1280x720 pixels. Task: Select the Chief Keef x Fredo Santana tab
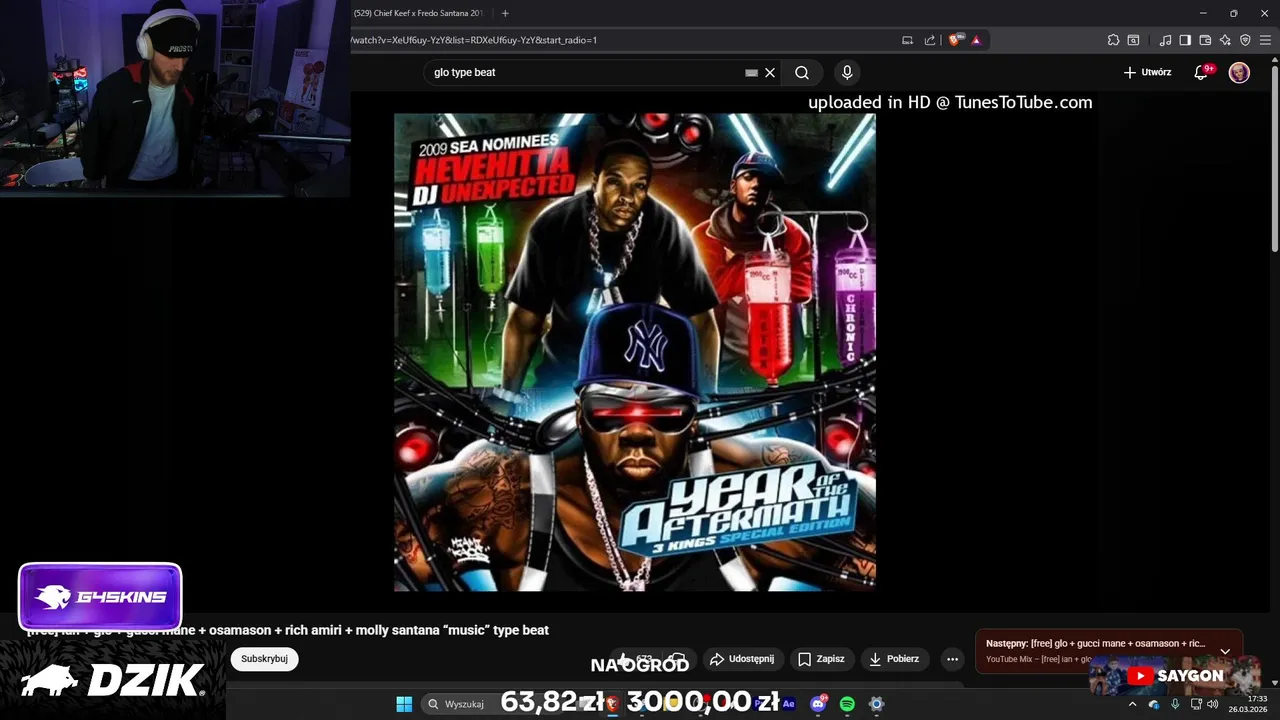[x=418, y=13]
